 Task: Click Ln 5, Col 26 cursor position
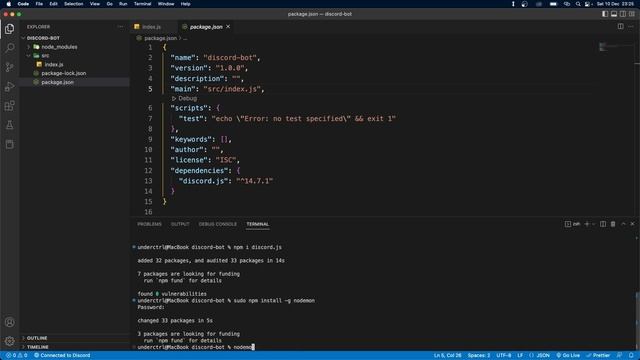click(x=447, y=356)
